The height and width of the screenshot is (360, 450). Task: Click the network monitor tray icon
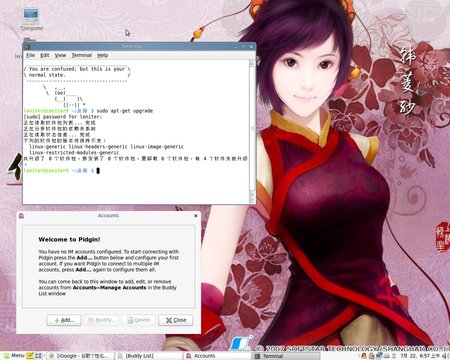[x=379, y=356]
